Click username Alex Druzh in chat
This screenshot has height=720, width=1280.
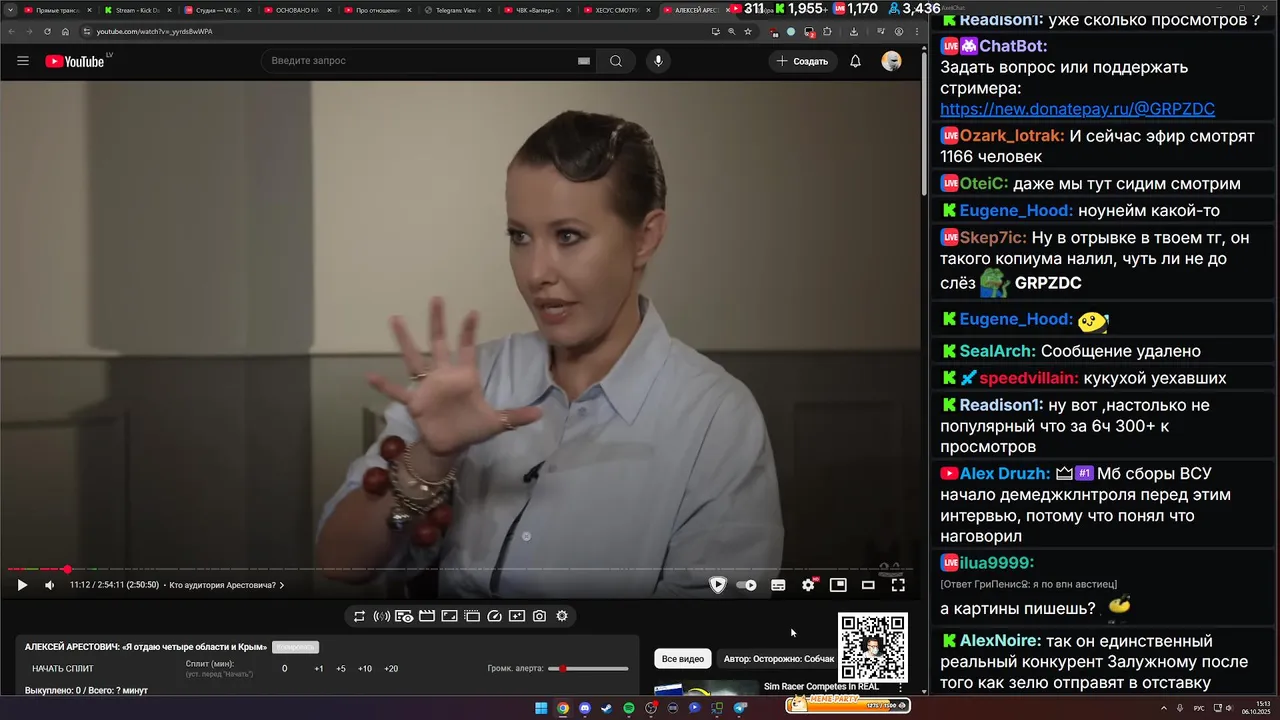pos(1004,474)
